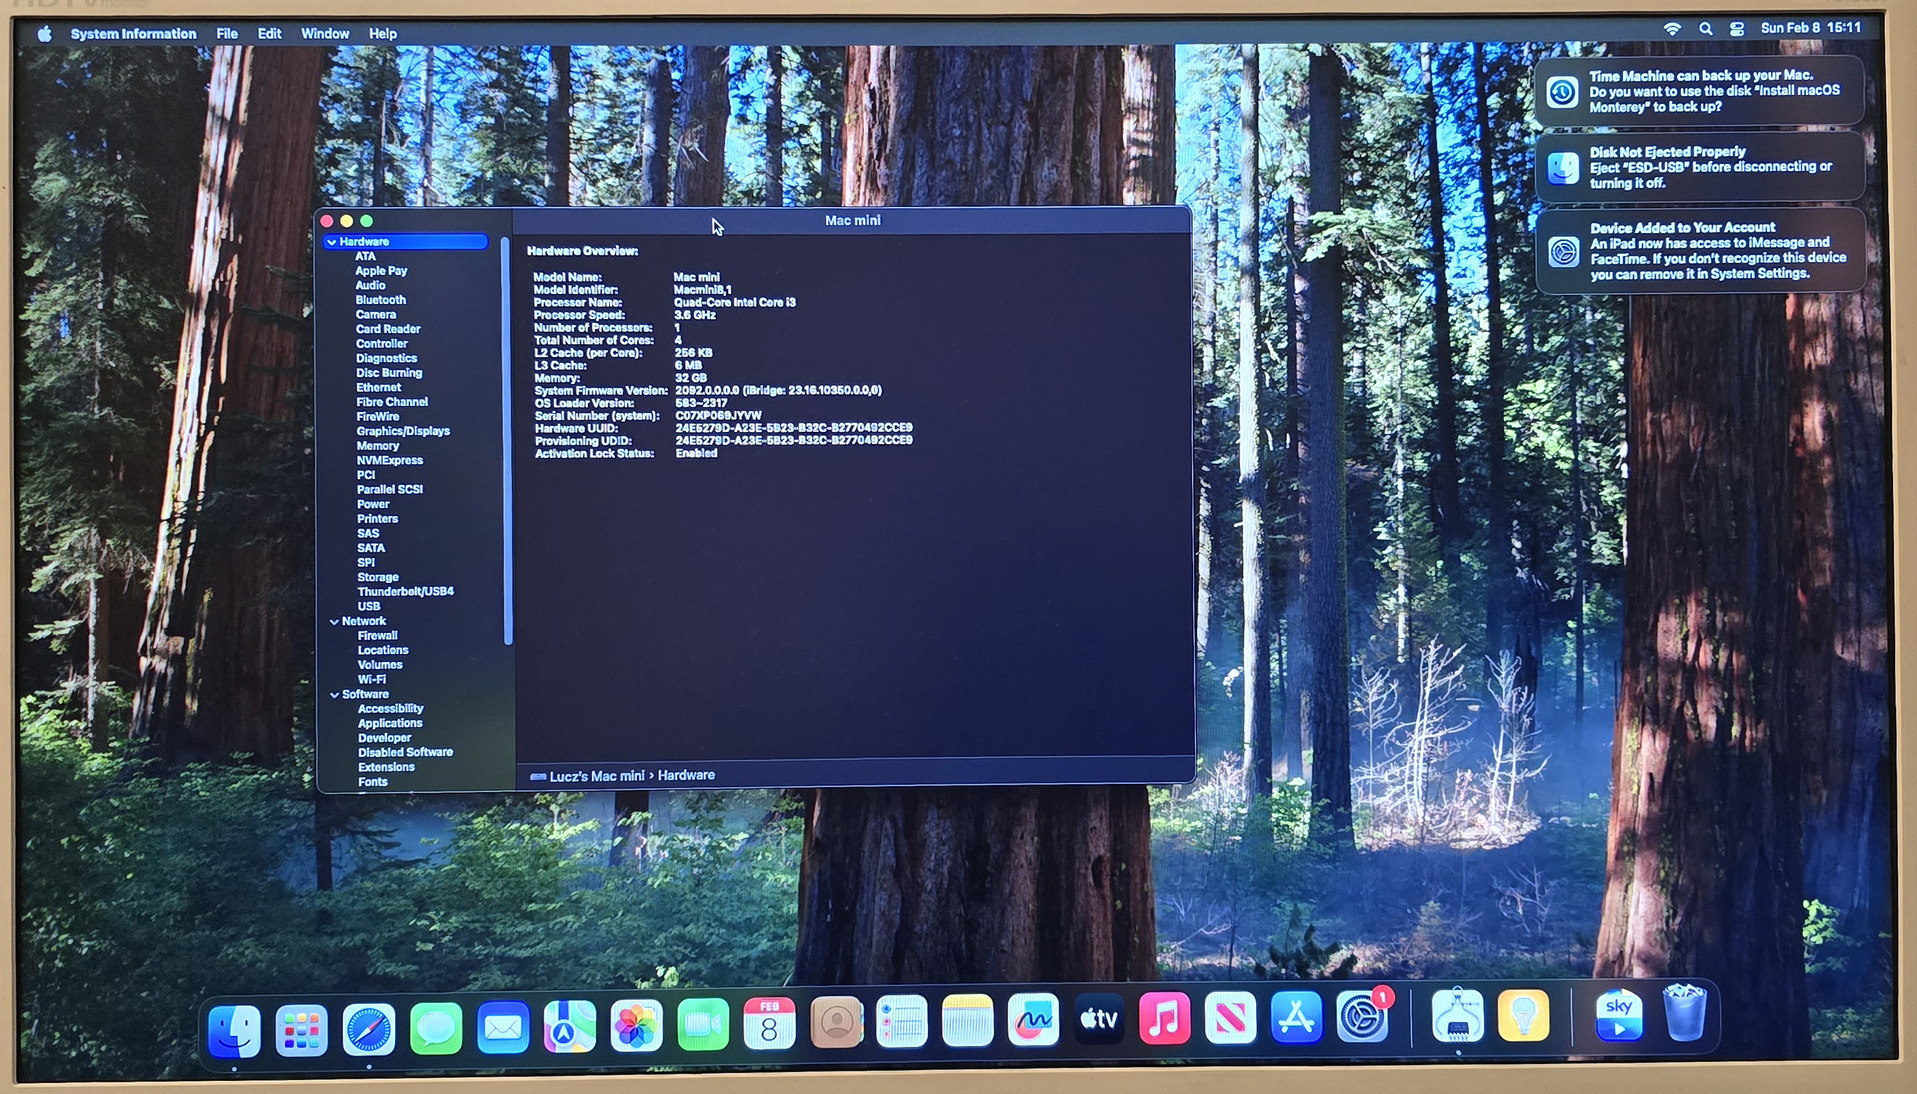Select Apple Pay in the sidebar
This screenshot has height=1094, width=1917.
pos(381,271)
